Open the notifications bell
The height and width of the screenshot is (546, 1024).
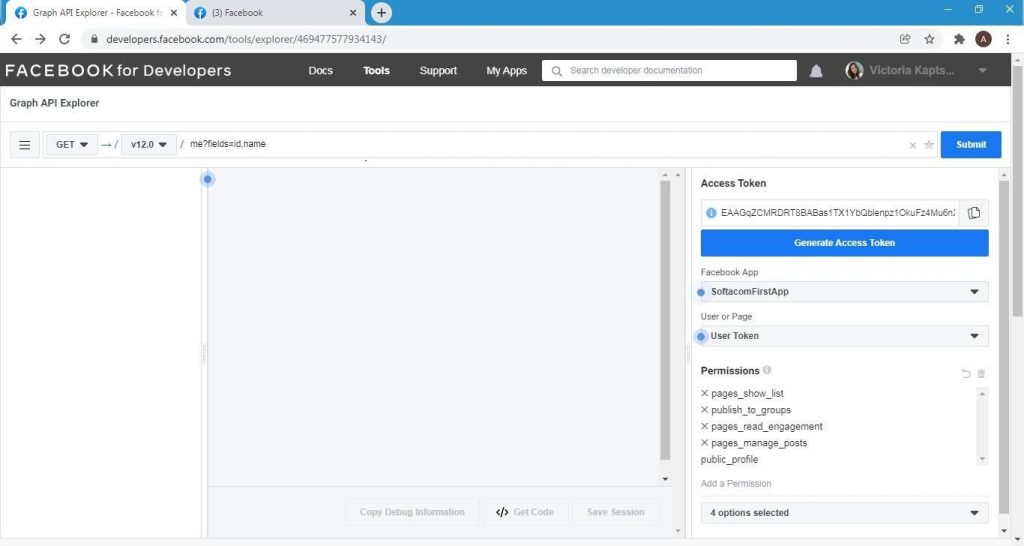(816, 71)
